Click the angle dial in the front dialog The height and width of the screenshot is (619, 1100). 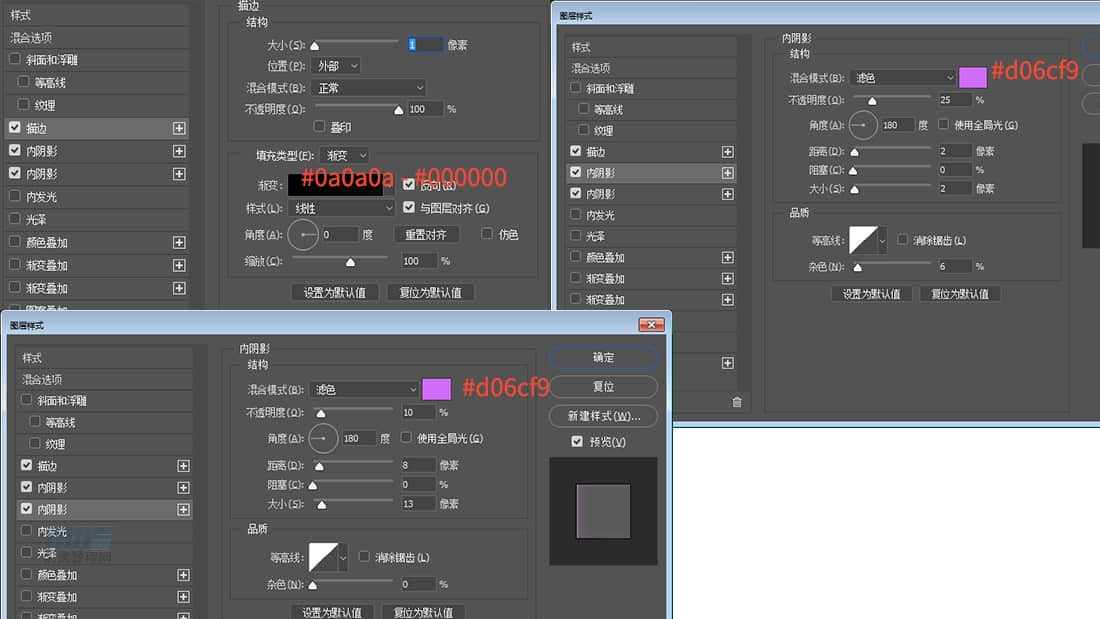click(x=323, y=438)
